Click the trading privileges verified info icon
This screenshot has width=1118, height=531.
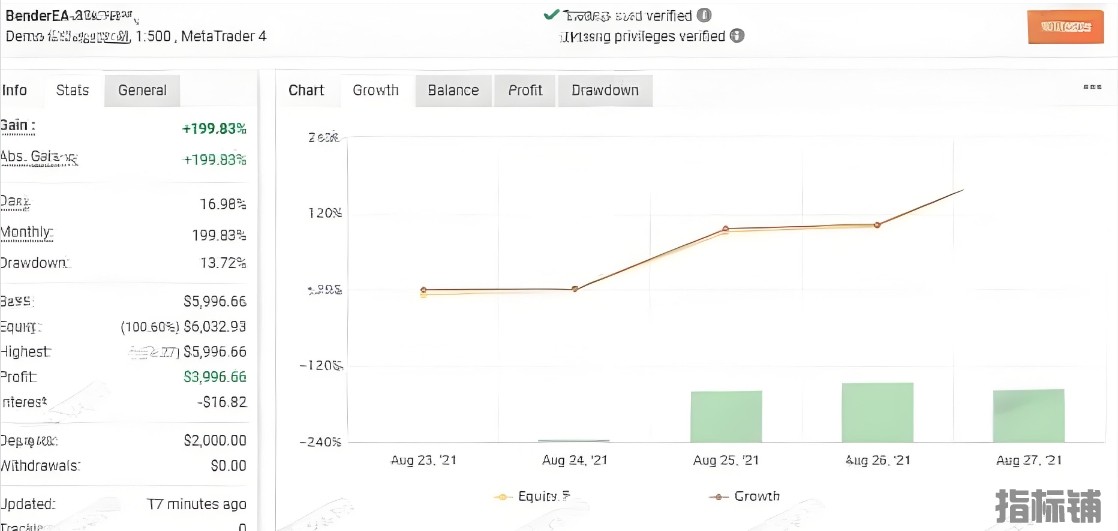pos(737,36)
